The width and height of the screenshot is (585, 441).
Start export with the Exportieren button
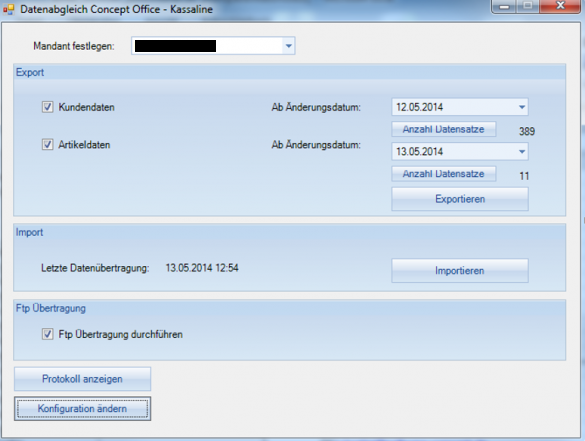(x=460, y=199)
